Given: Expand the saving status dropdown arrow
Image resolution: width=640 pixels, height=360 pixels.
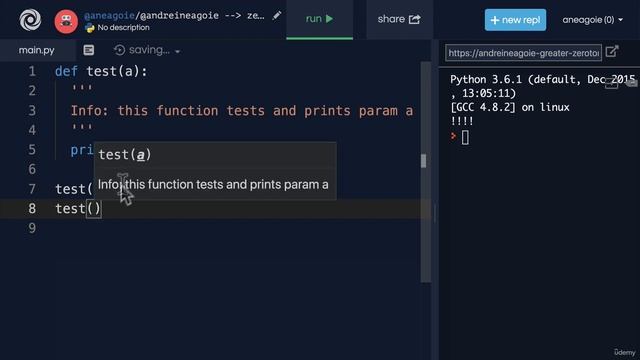Looking at the screenshot, I should tap(178, 51).
